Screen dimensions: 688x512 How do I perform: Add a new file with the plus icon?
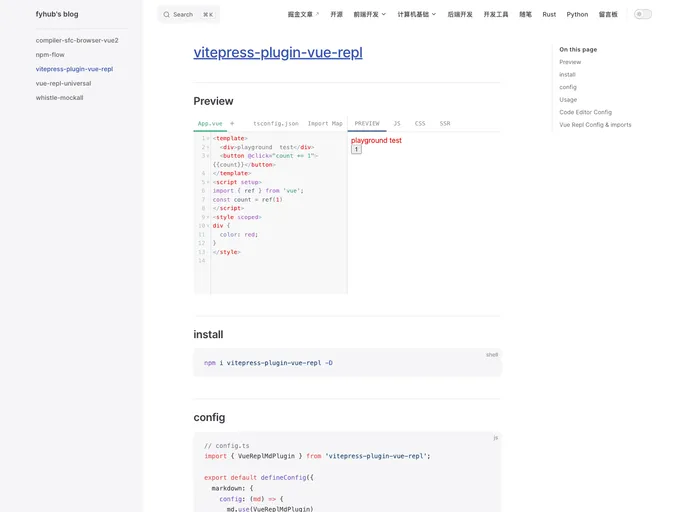[x=232, y=123]
